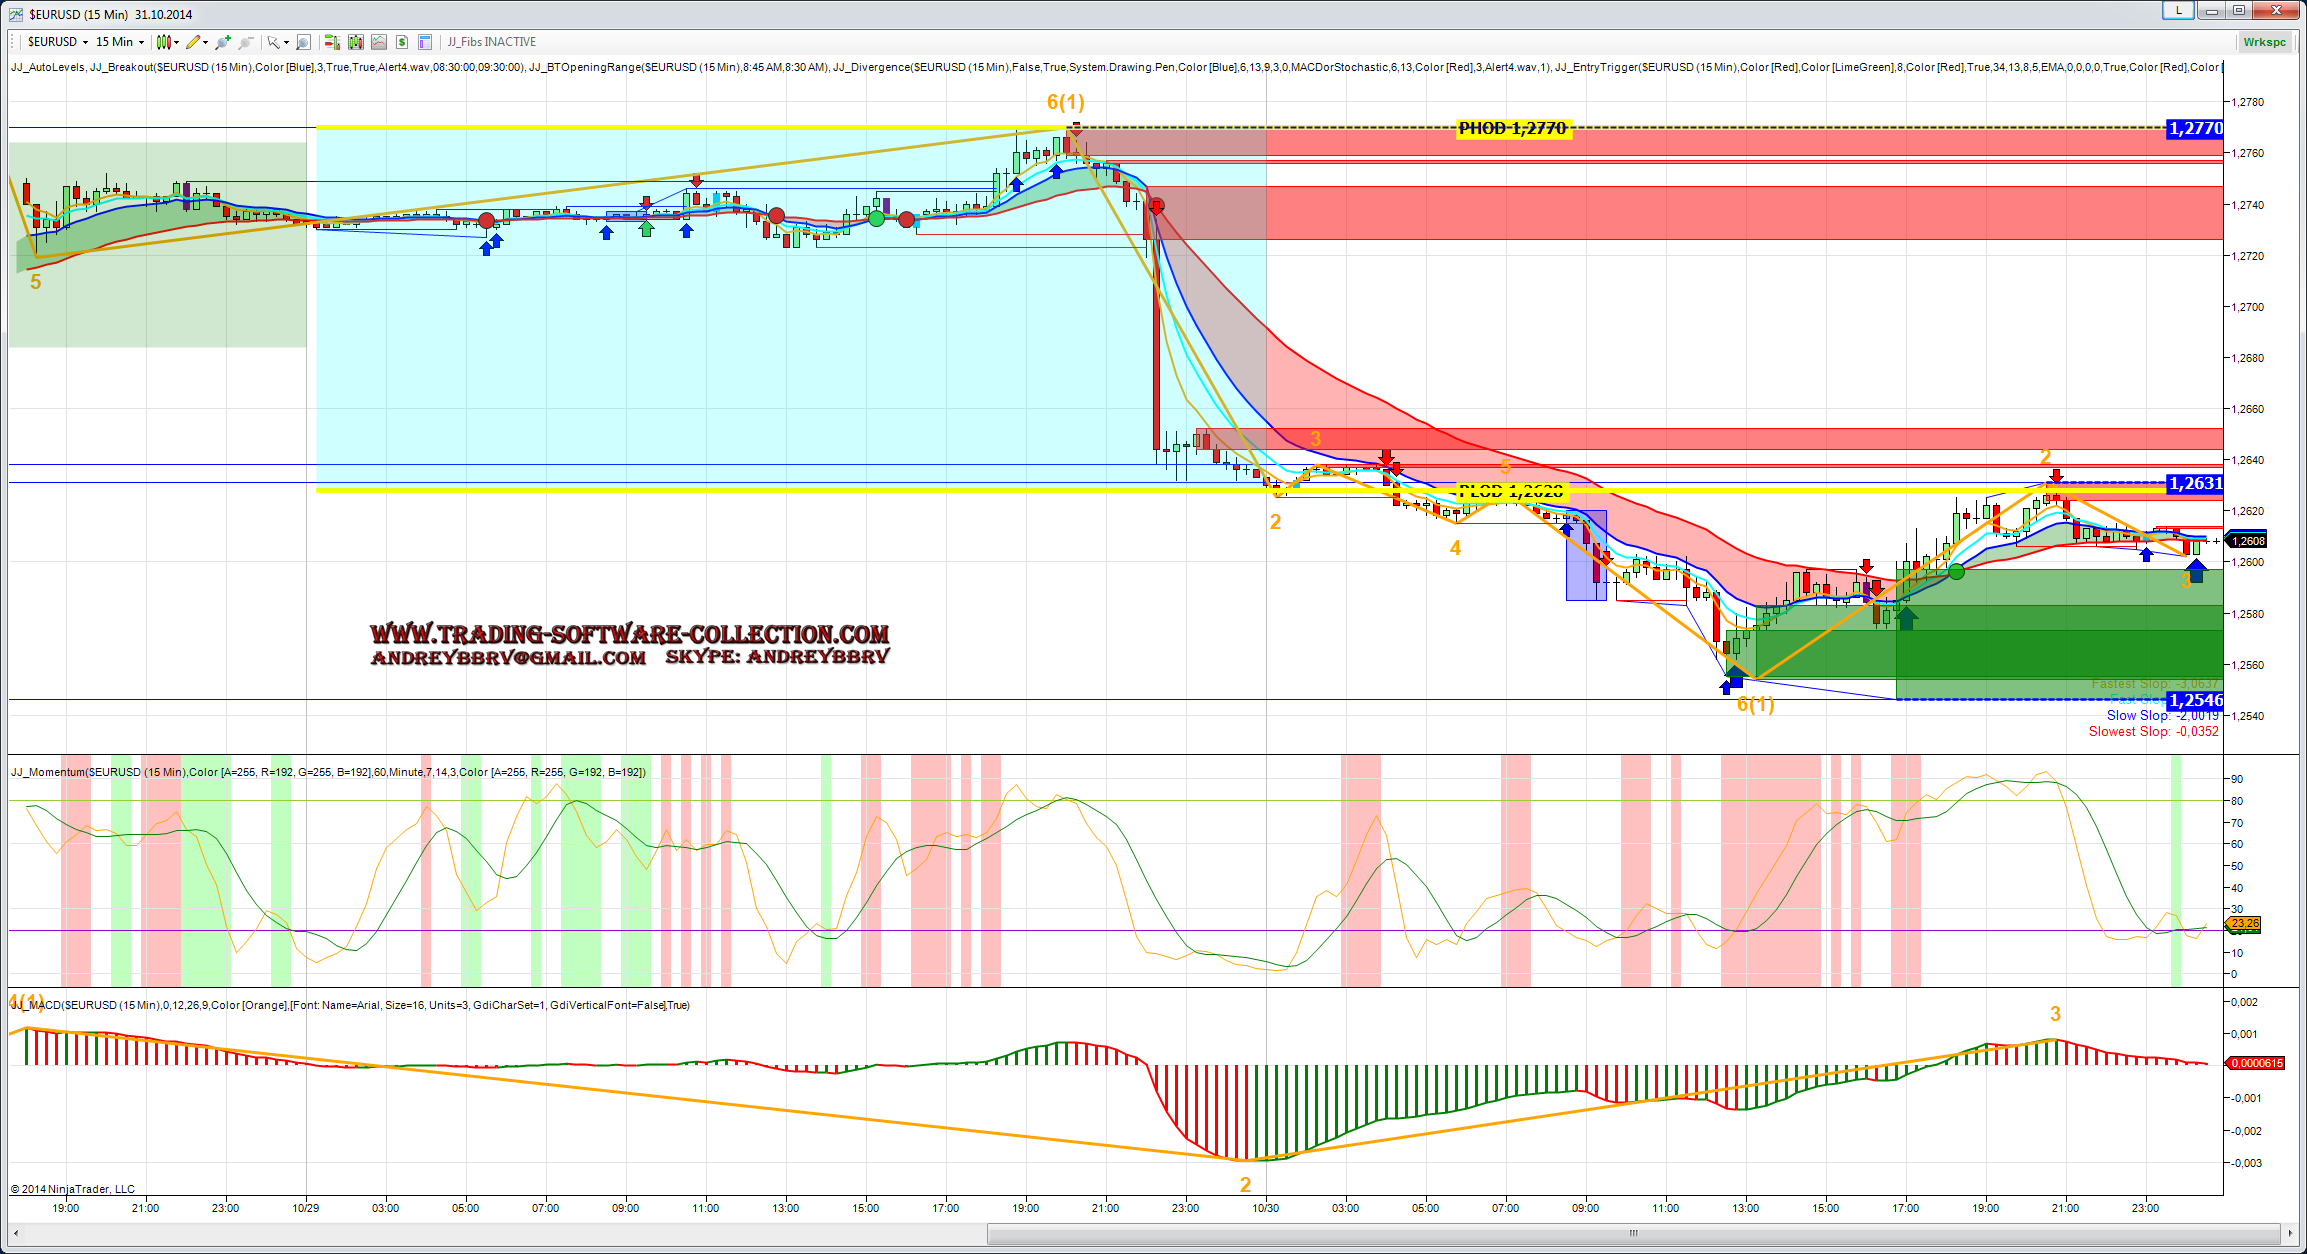Toggle the L link button in title bar
The width and height of the screenshot is (2307, 1254).
coord(2178,10)
